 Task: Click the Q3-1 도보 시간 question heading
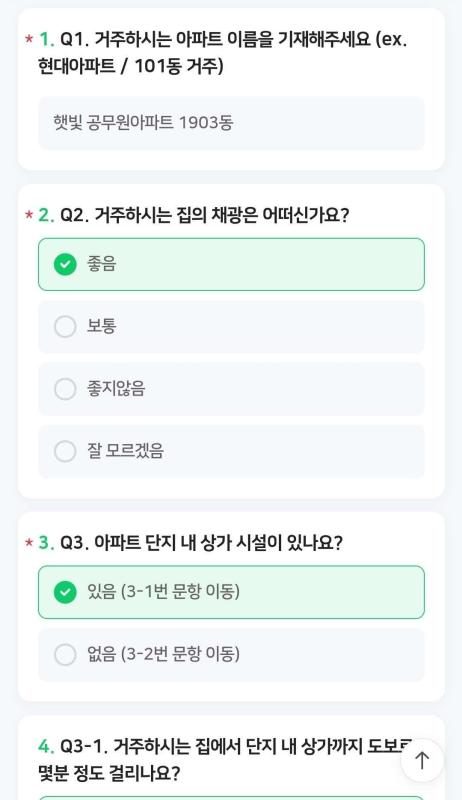click(224, 760)
